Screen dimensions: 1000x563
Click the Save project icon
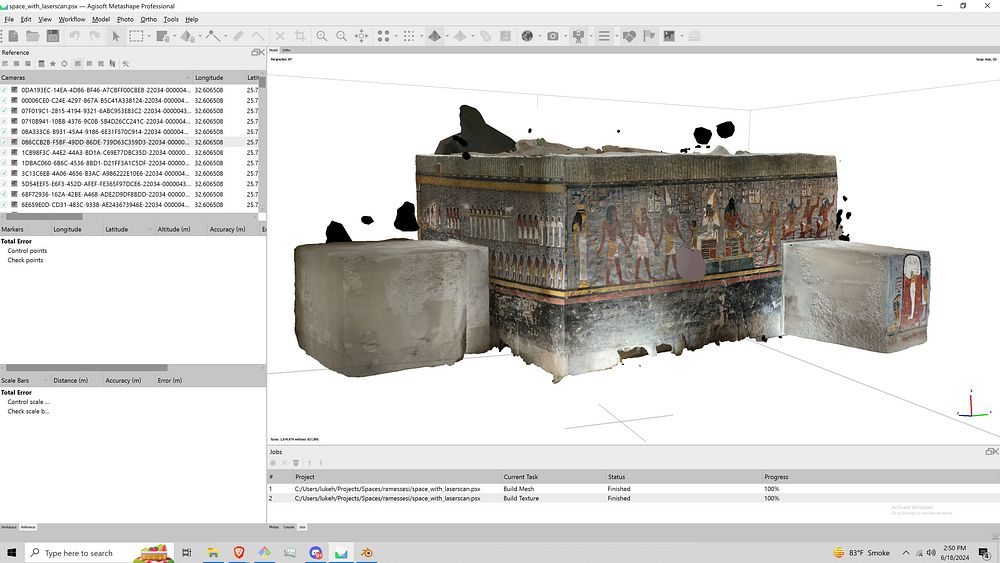tap(52, 36)
